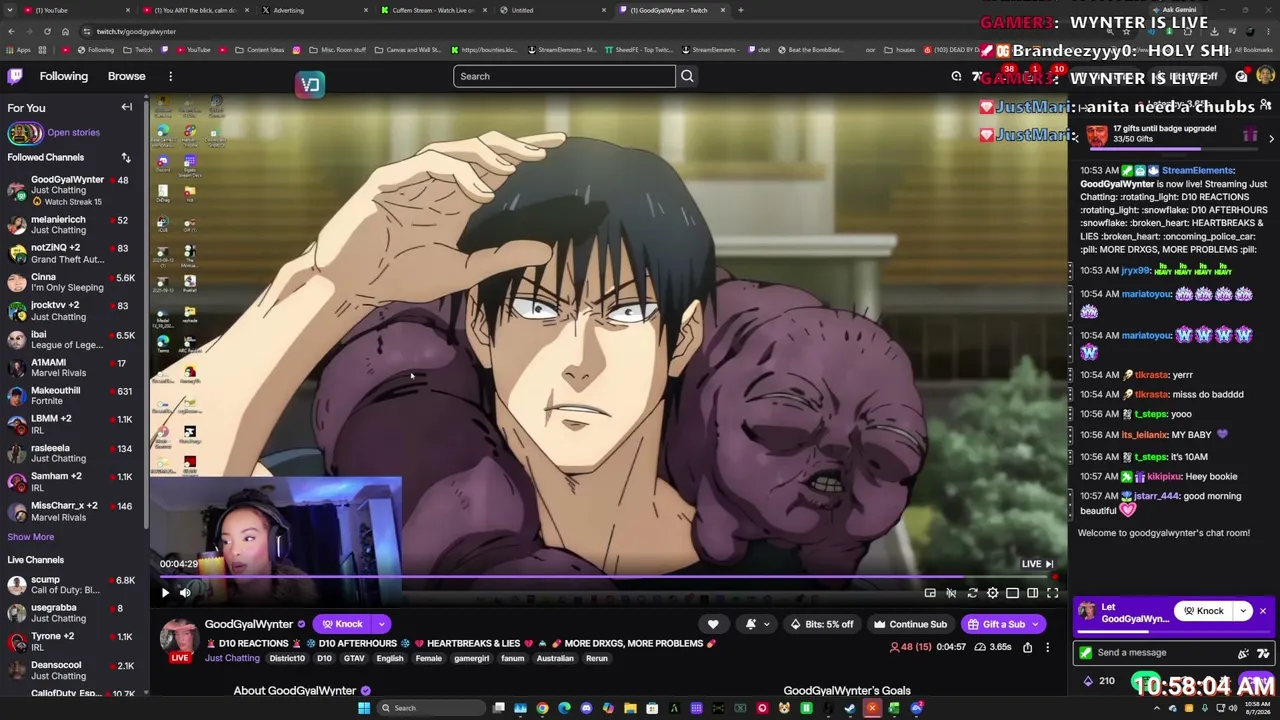Click the heart follow button
The height and width of the screenshot is (720, 1280).
[x=713, y=624]
